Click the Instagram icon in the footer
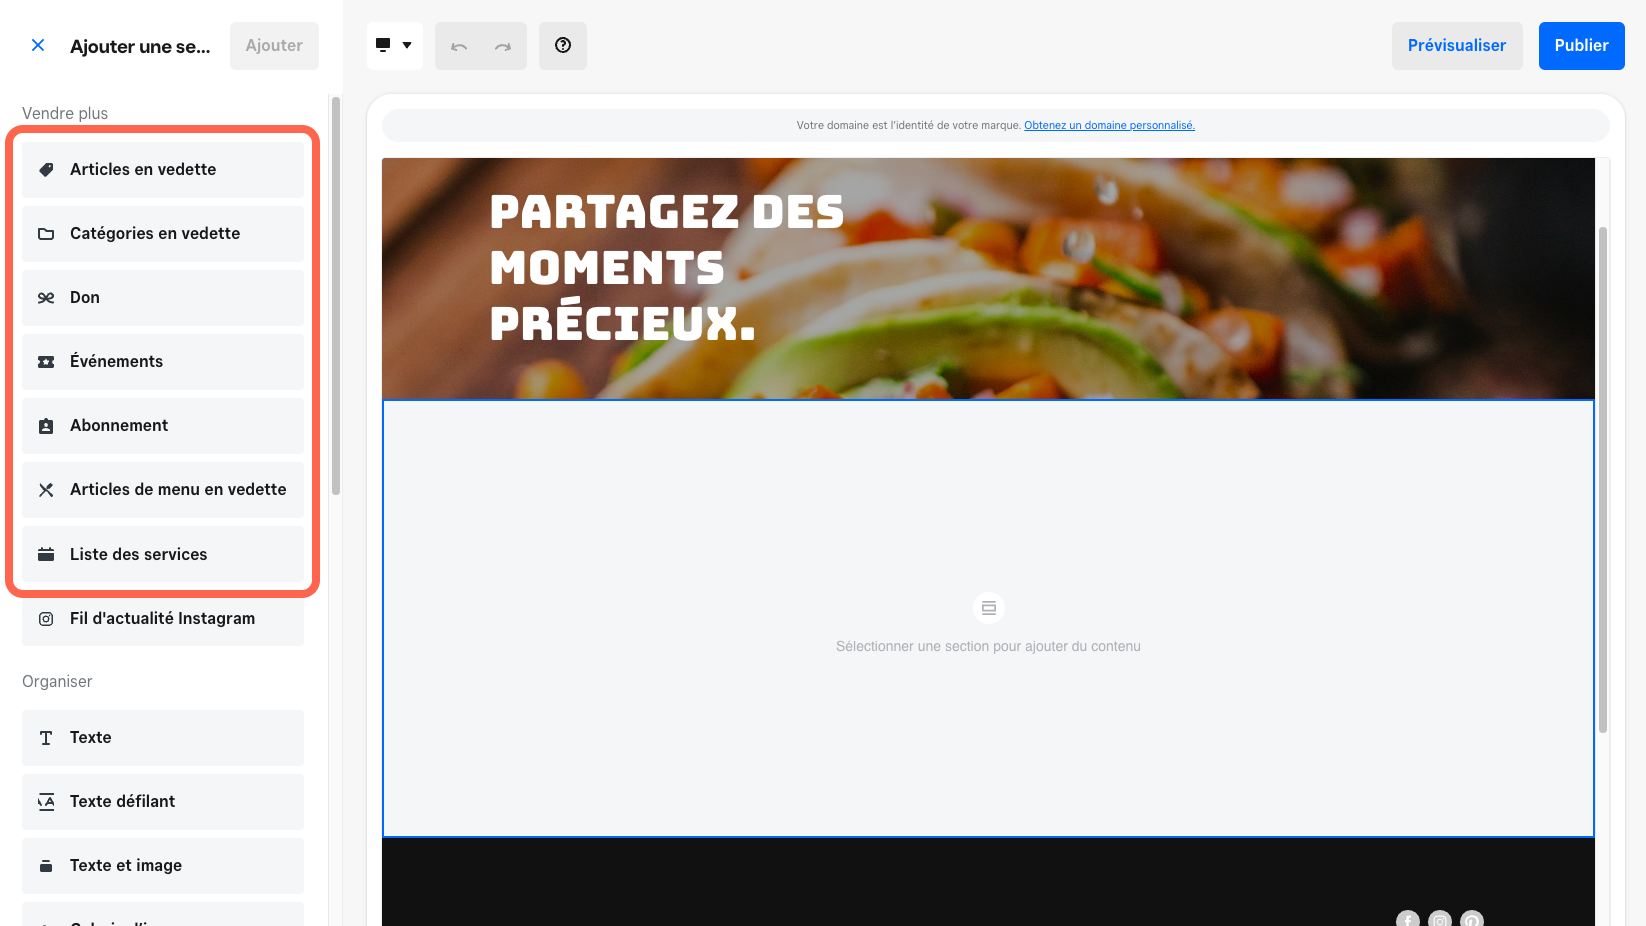1646x926 pixels. [1440, 920]
